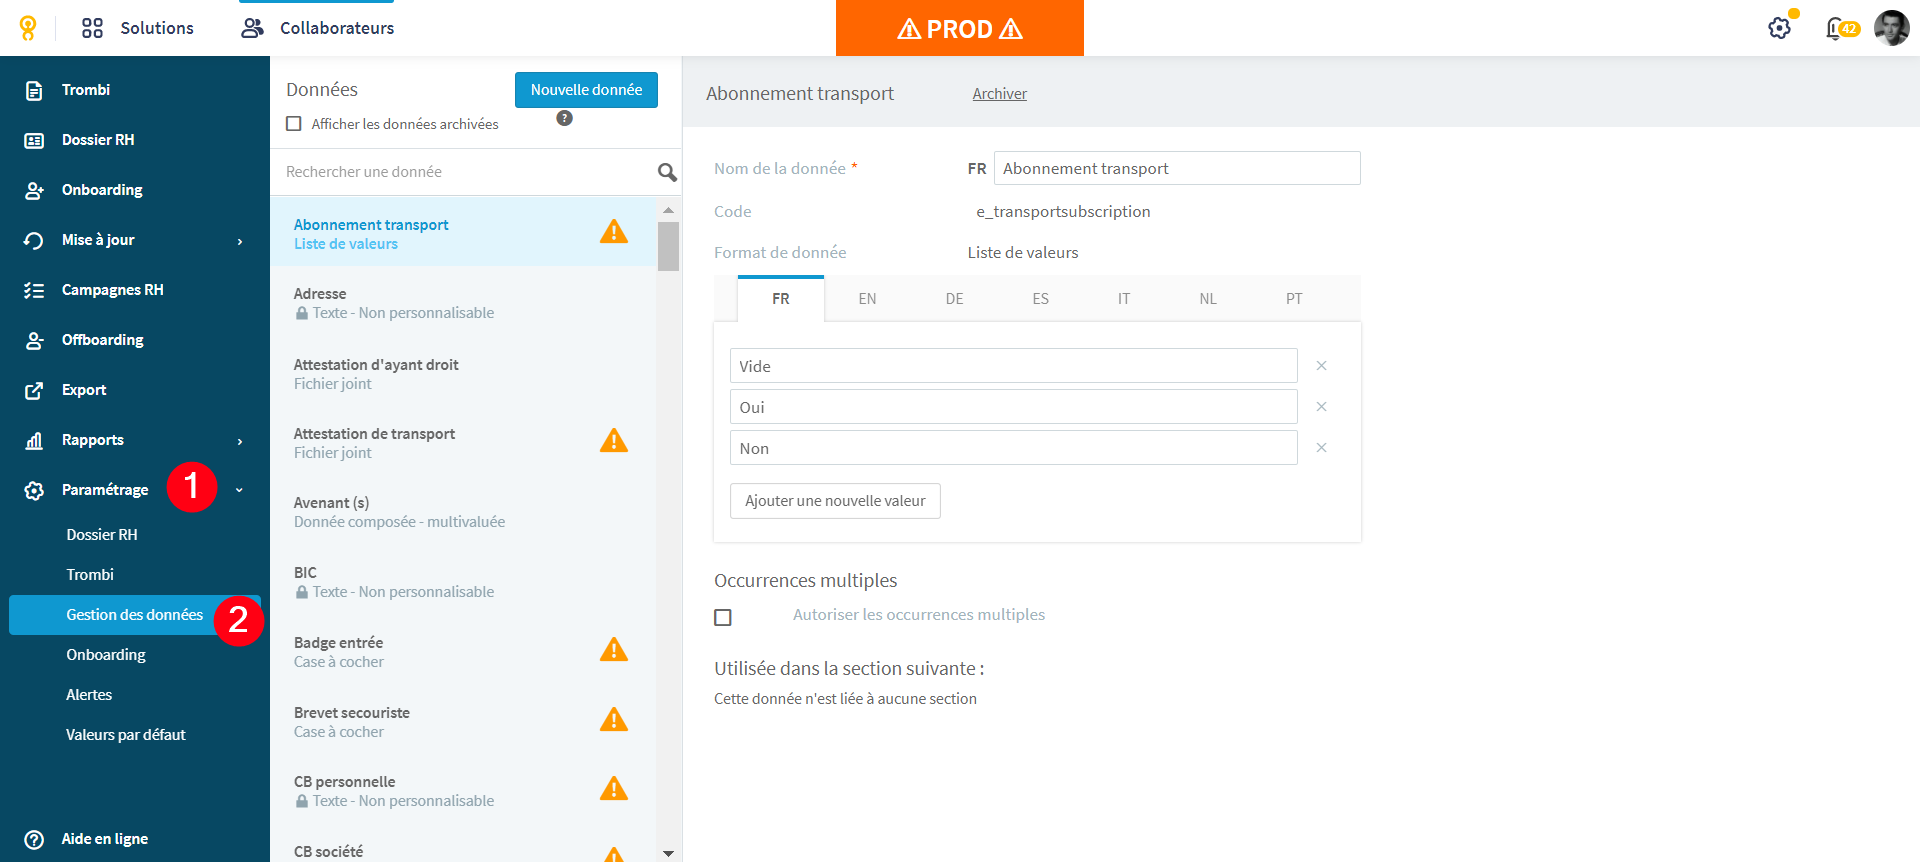Click warning icon on Abonnement transport

[614, 232]
